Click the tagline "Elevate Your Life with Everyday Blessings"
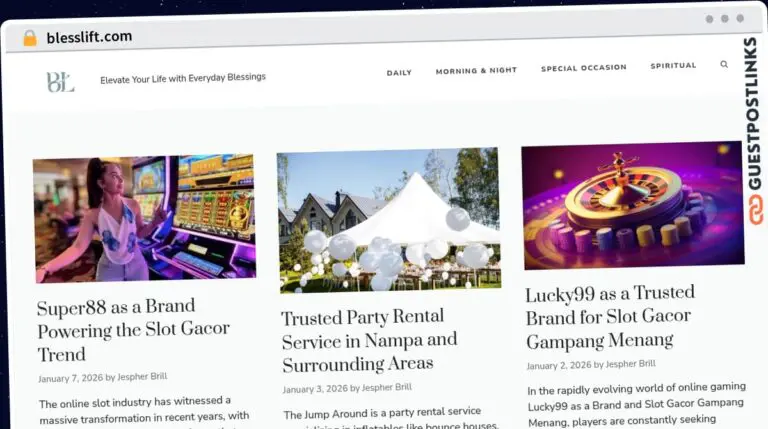 [183, 78]
